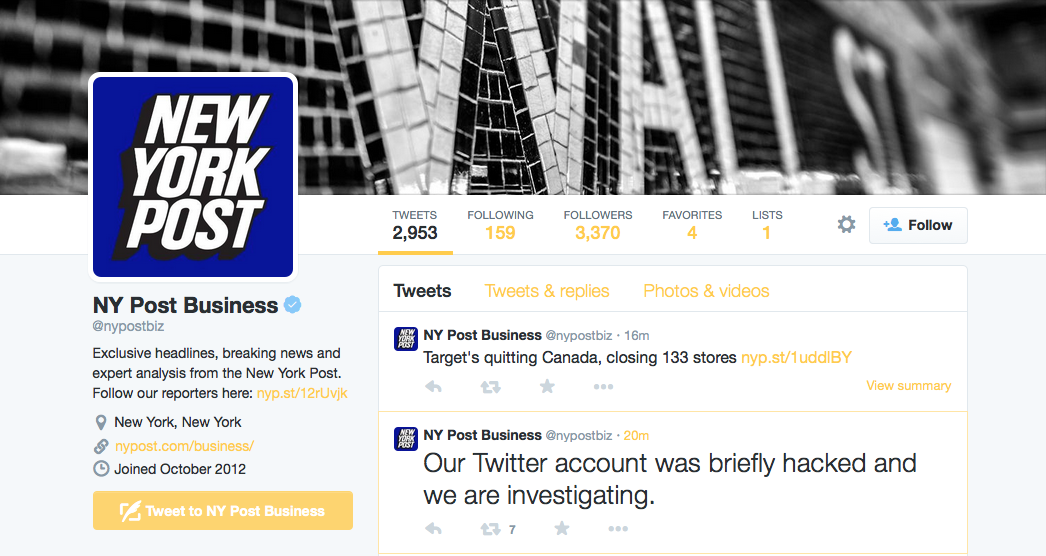The image size is (1046, 556).
Task: Reply to the Target quitting Canada tweet
Action: [x=433, y=387]
